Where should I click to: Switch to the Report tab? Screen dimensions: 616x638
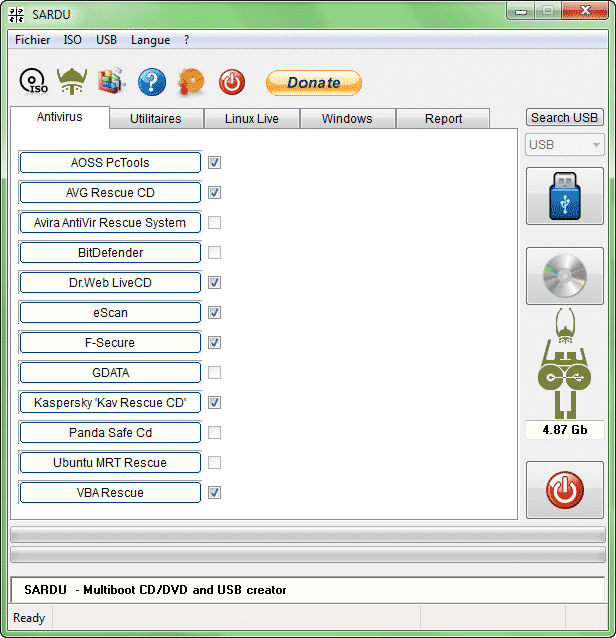[443, 119]
